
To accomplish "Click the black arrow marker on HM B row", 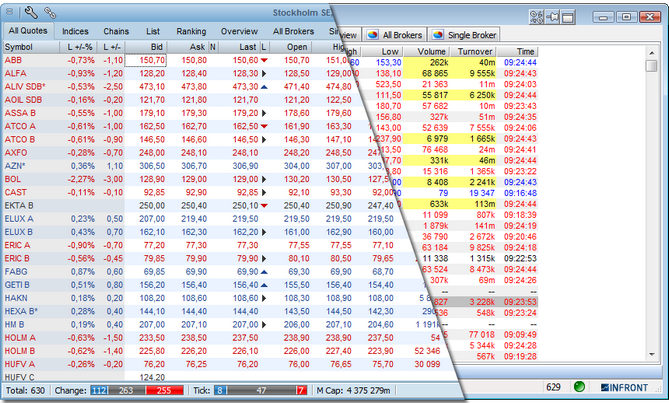I will [x=264, y=325].
